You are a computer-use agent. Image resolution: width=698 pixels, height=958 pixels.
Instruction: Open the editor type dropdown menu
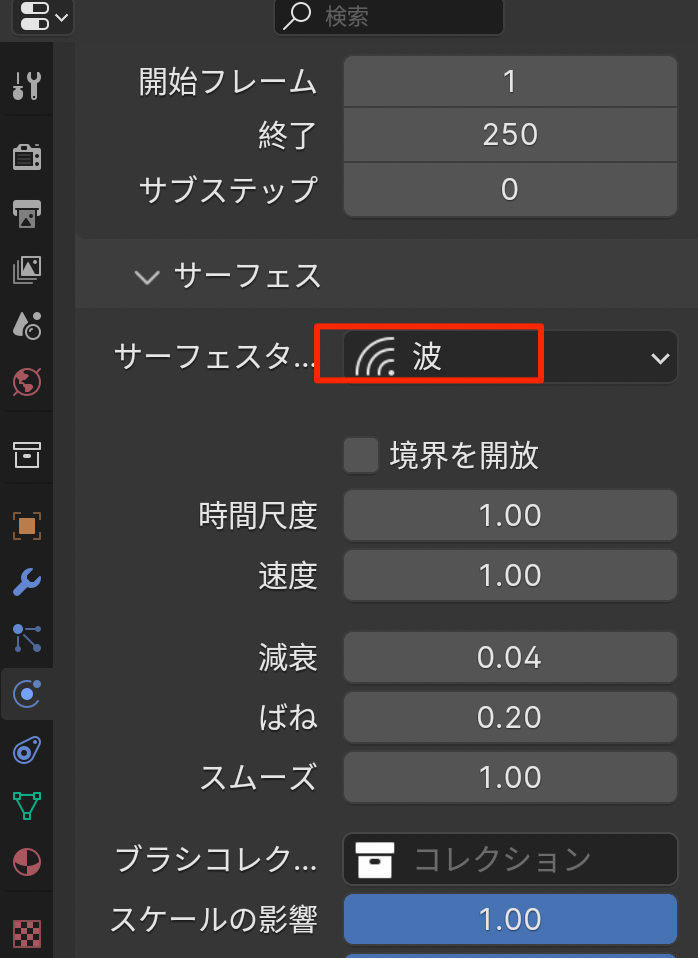[40, 16]
